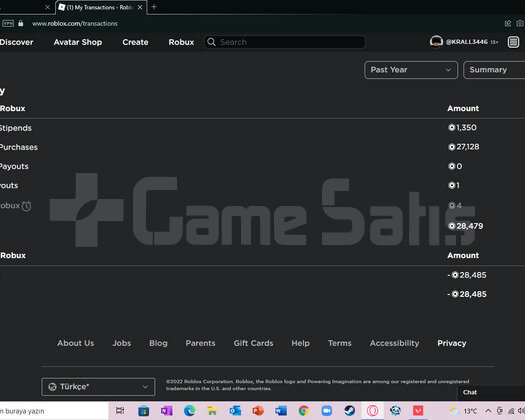Open the Accessibility footer link
The height and width of the screenshot is (420, 525).
(x=394, y=343)
